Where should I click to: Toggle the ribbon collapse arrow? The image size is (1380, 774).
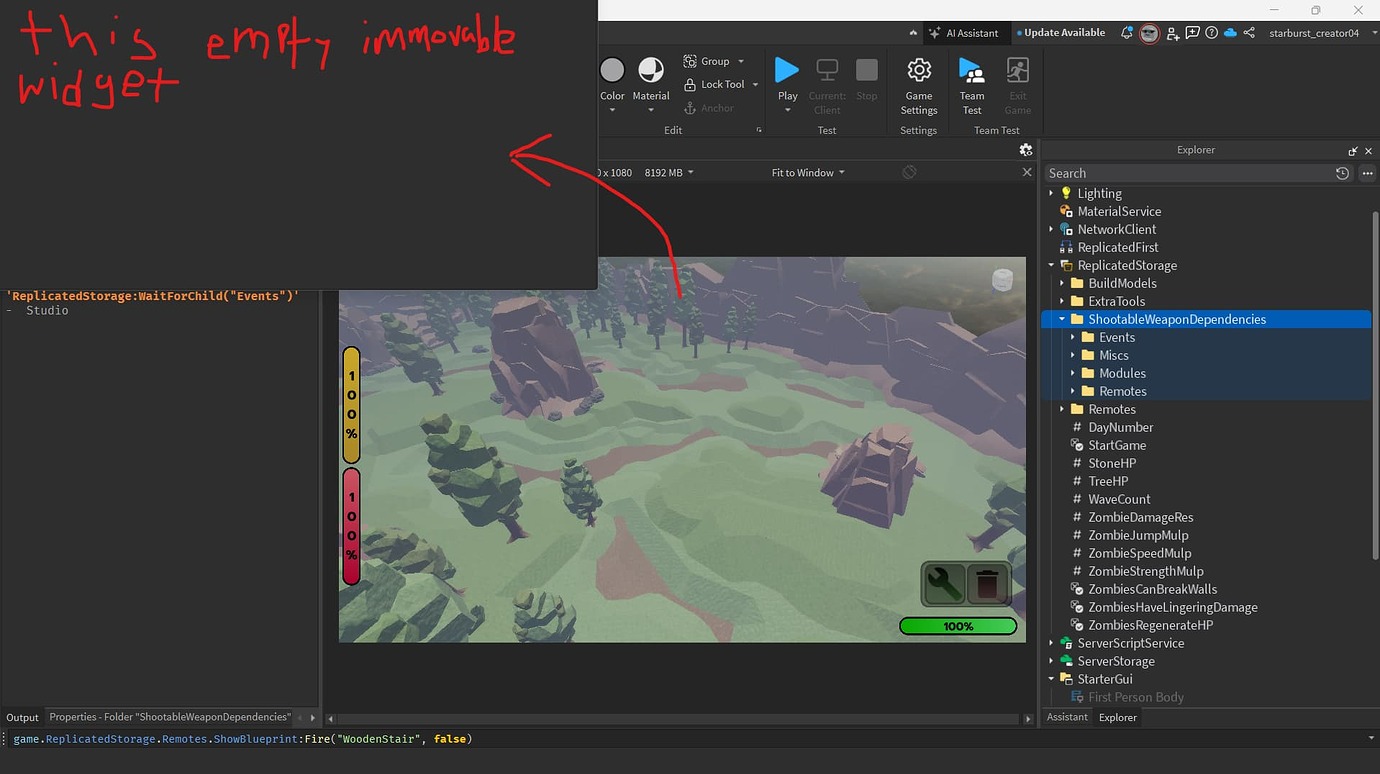coord(913,32)
